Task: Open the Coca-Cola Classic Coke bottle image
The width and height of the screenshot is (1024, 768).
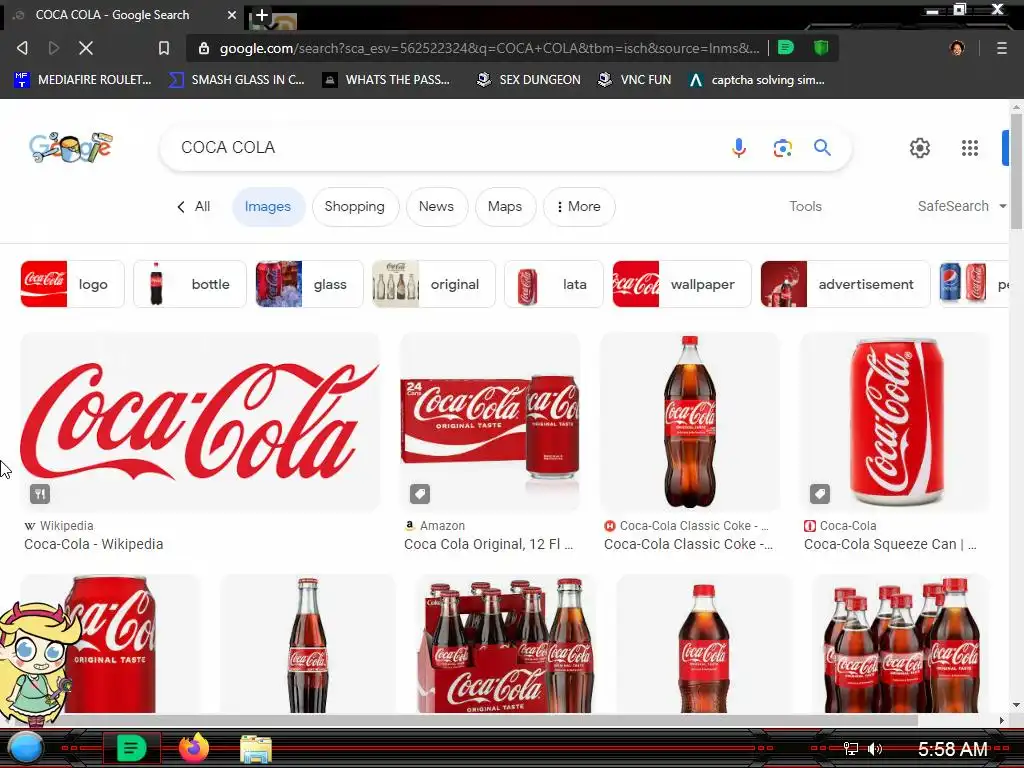Action: pos(690,422)
